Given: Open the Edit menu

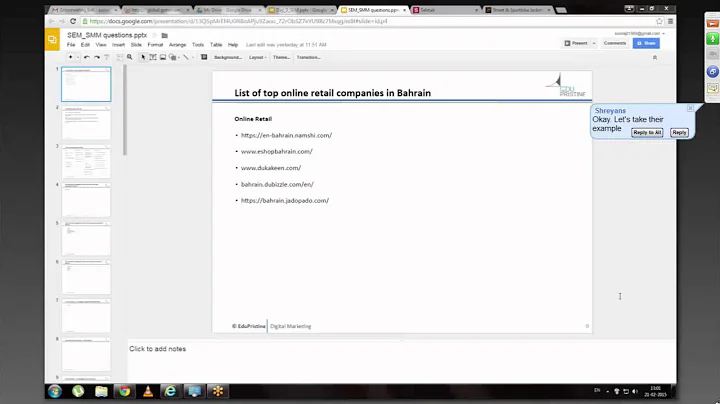Looking at the screenshot, I should pos(85,45).
